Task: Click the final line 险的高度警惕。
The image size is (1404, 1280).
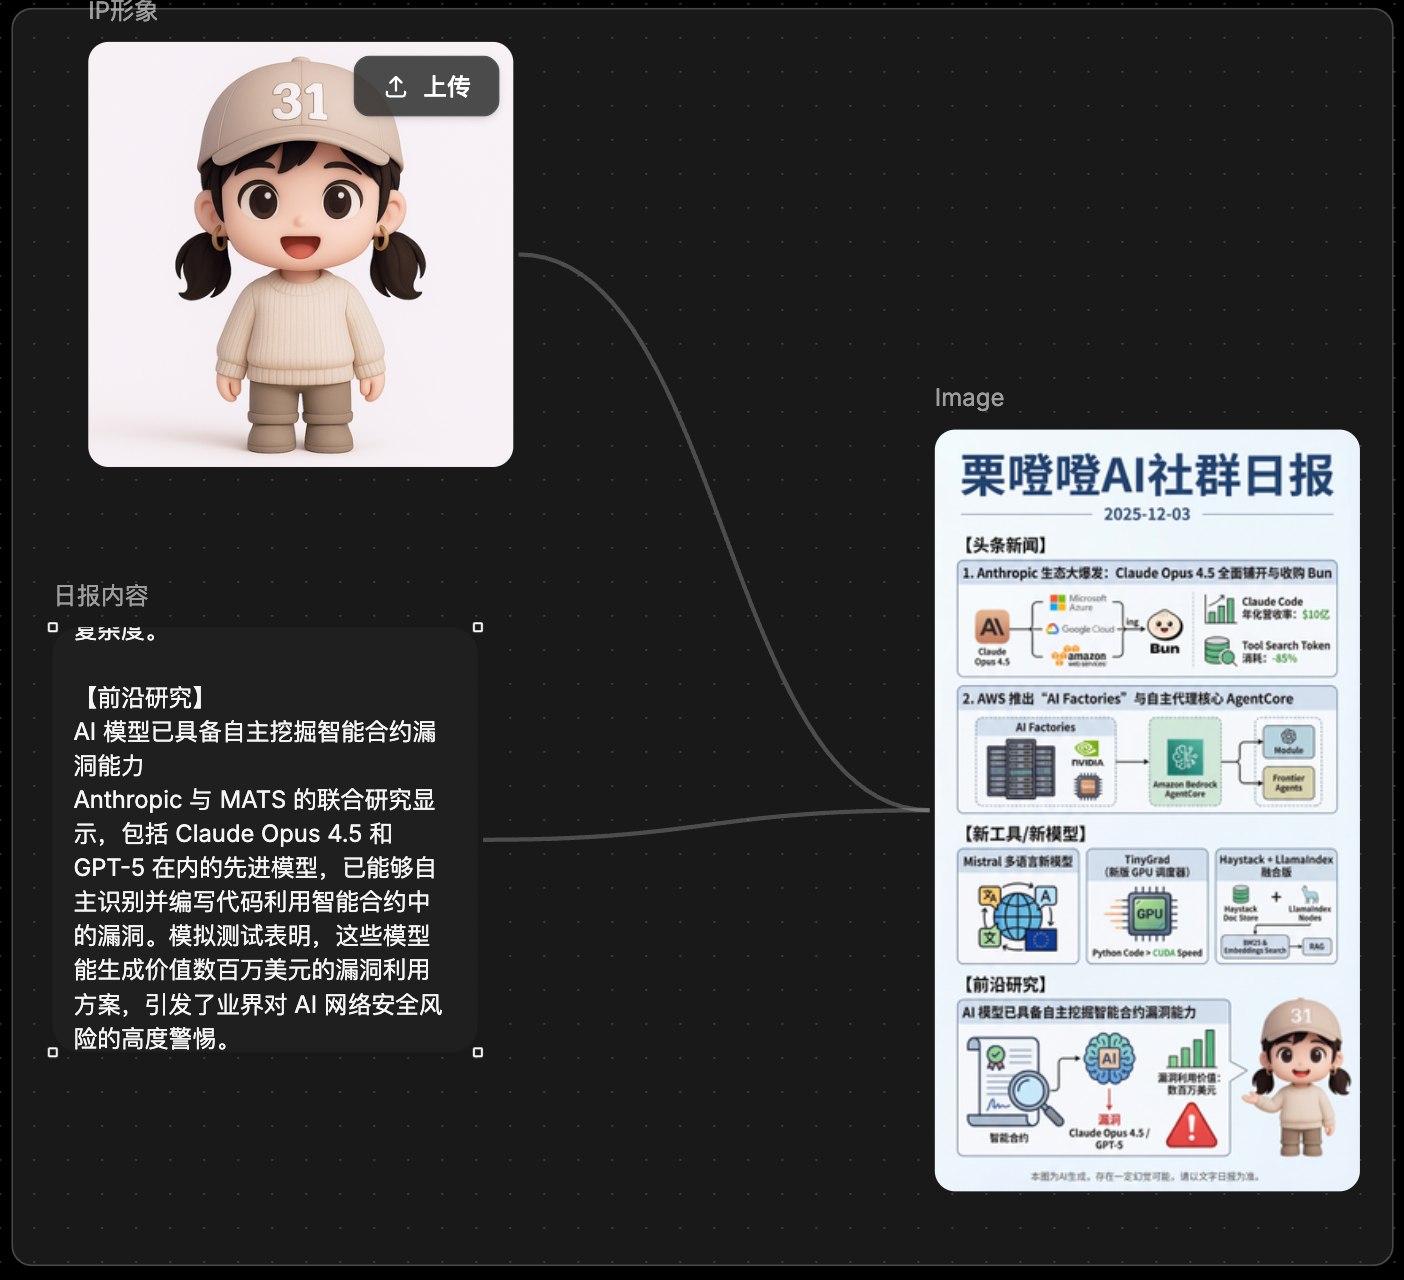Action: pyautogui.click(x=154, y=1038)
